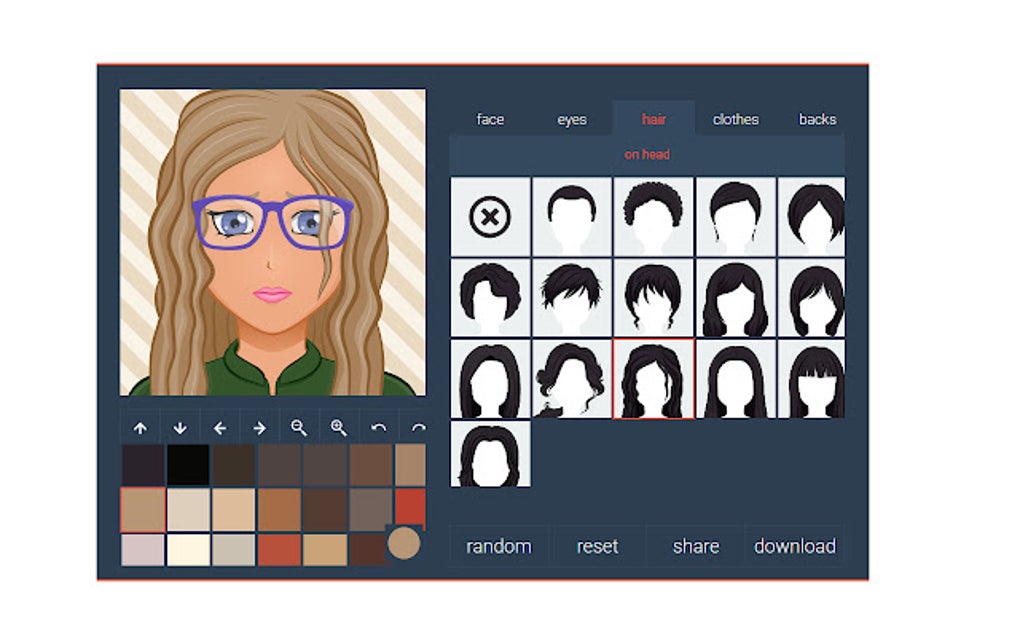This screenshot has height=638, width=1020.
Task: Choose the lone hairstyle in the bottom row
Action: 490,453
